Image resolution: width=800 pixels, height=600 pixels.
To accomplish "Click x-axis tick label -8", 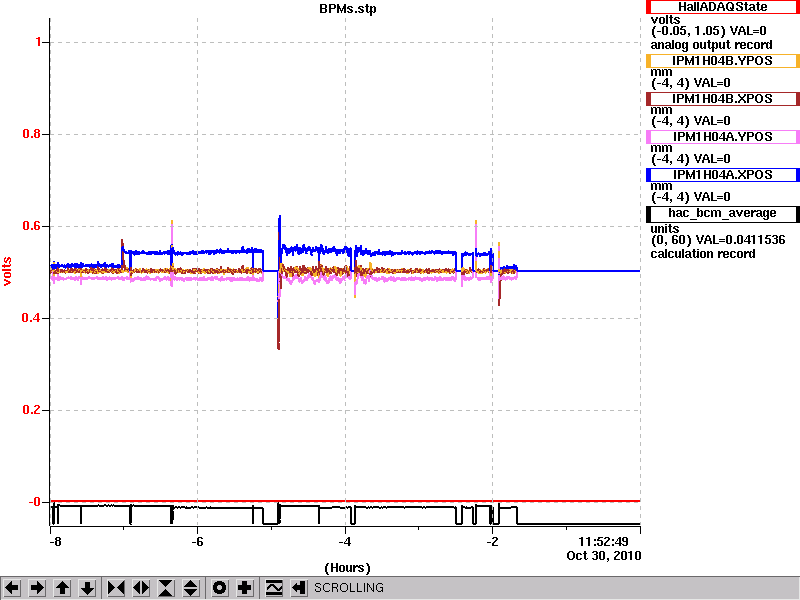I will pyautogui.click(x=55, y=541).
